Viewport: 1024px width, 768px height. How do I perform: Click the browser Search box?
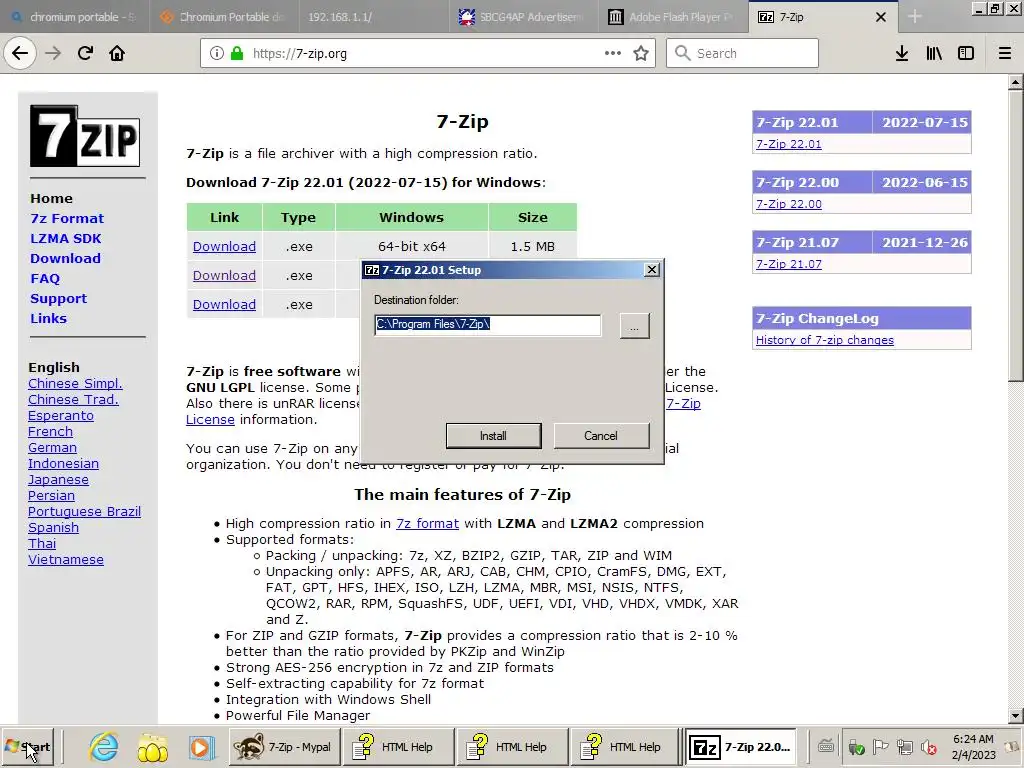click(743, 53)
